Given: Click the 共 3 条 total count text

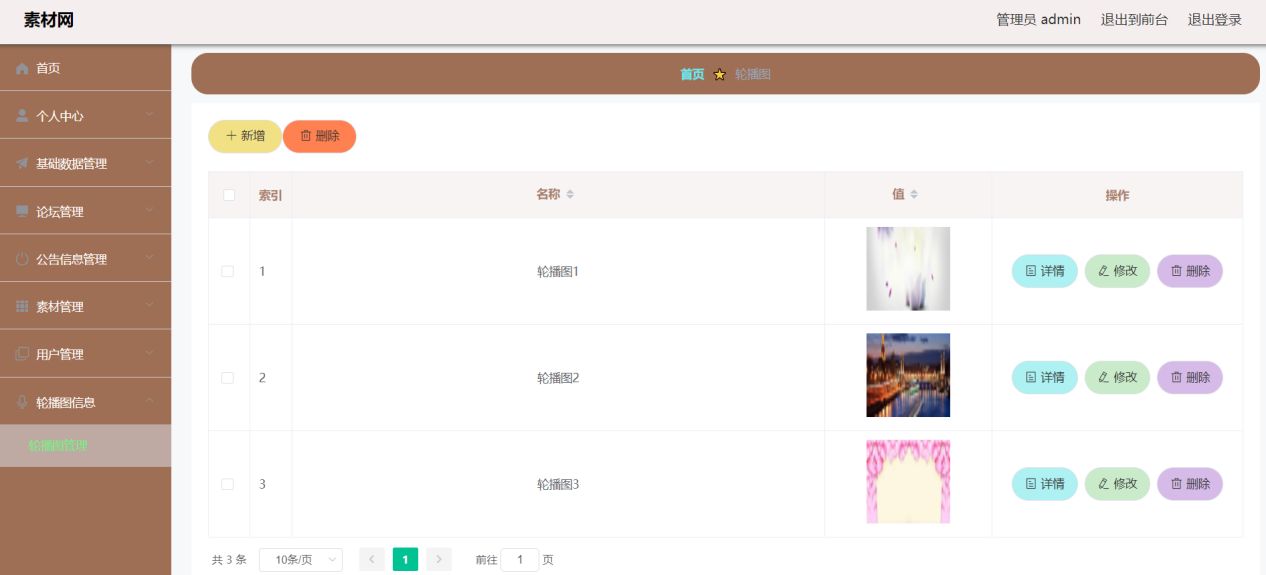Looking at the screenshot, I should click(x=229, y=560).
